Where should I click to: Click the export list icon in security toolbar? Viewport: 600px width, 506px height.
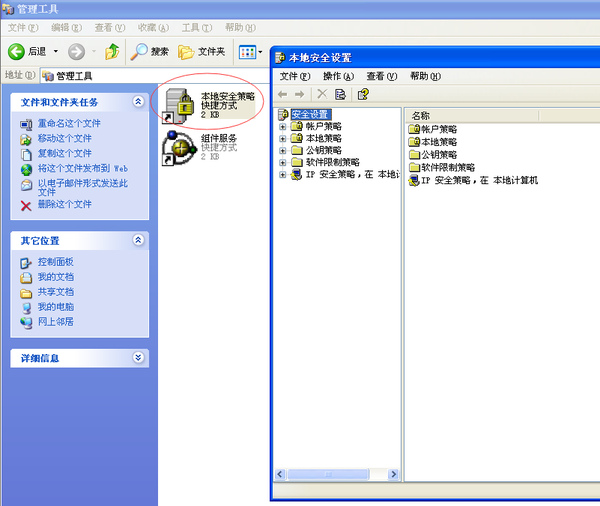click(340, 94)
